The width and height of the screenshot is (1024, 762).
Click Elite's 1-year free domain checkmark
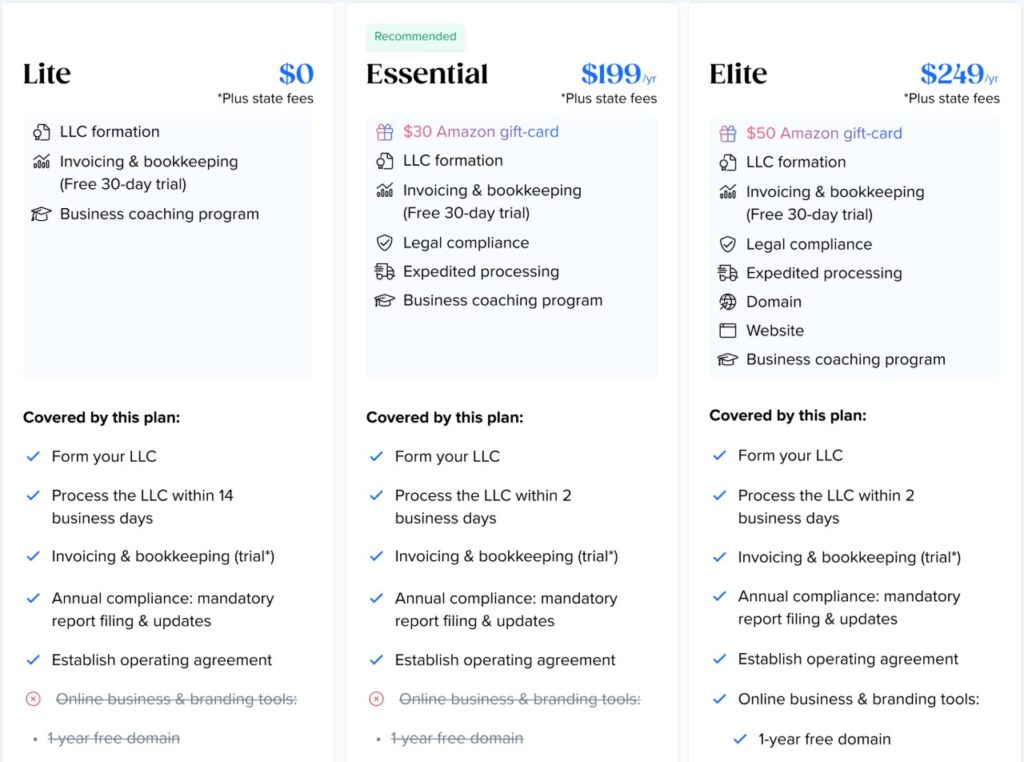(x=740, y=740)
